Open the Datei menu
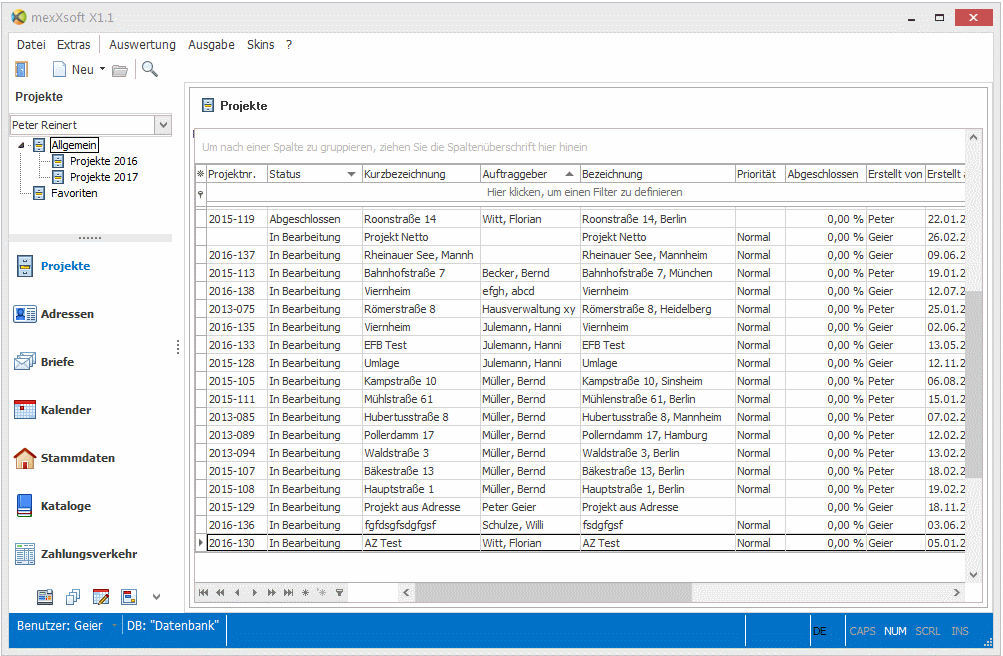The image size is (1003, 656). pyautogui.click(x=31, y=45)
